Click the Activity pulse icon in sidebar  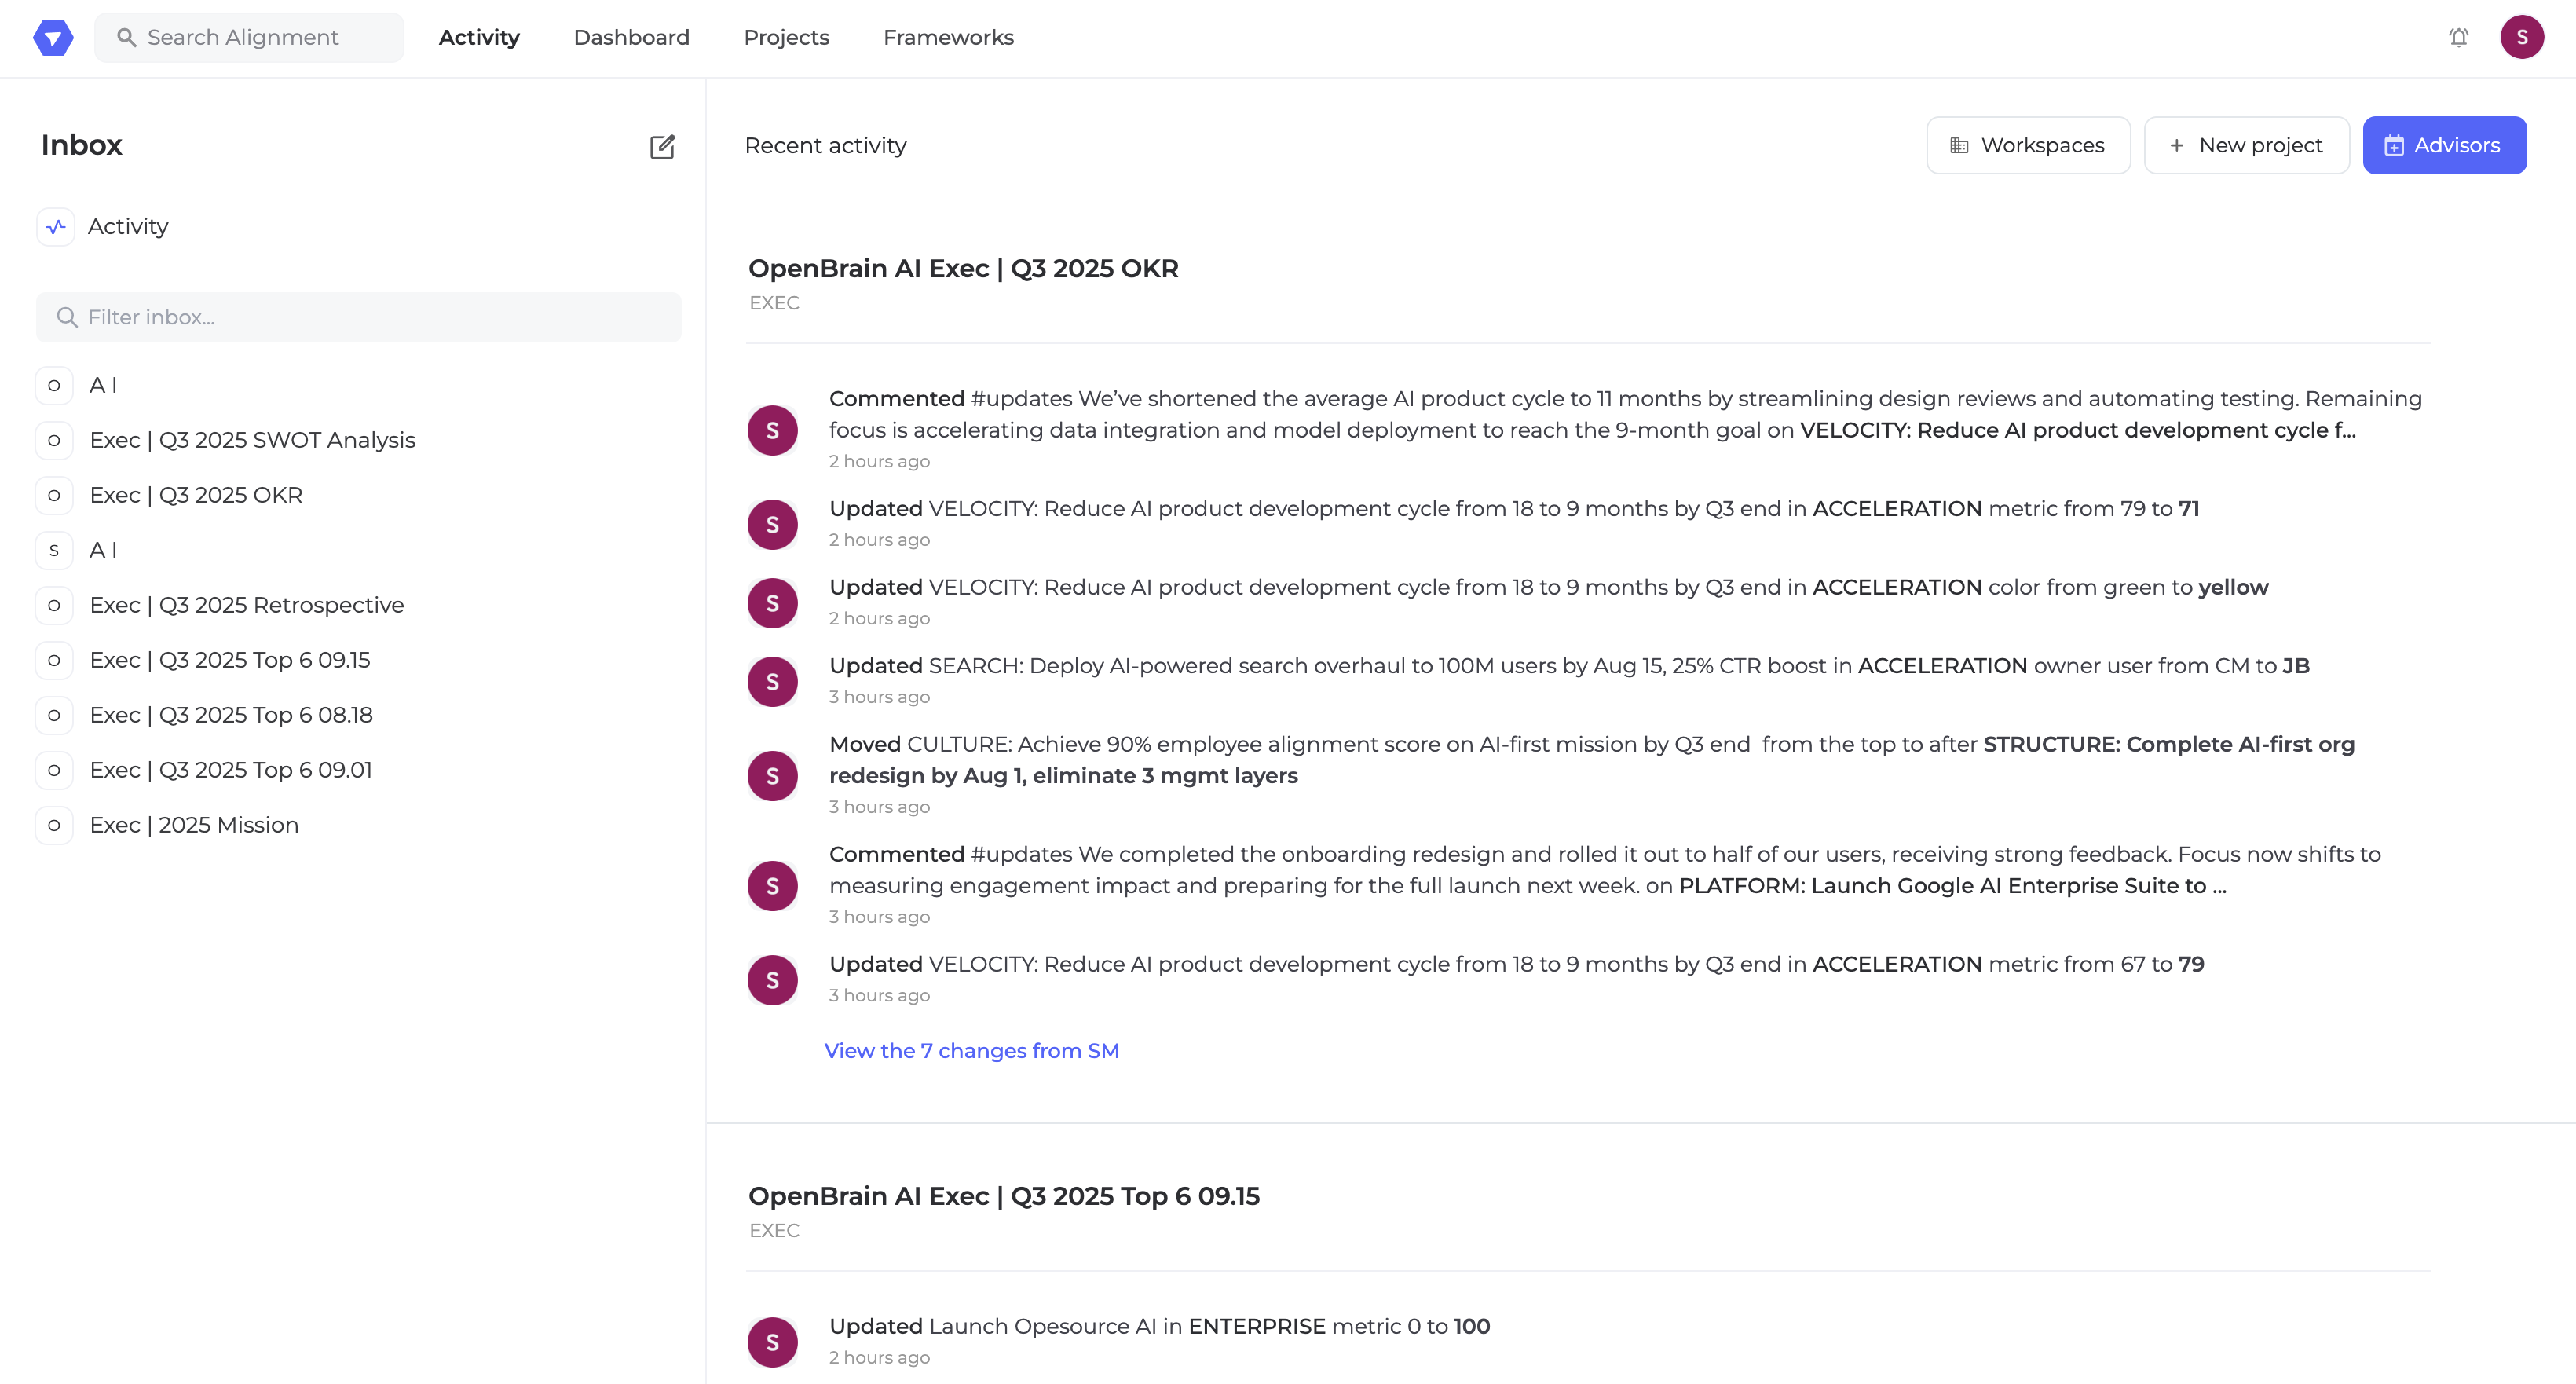click(56, 227)
